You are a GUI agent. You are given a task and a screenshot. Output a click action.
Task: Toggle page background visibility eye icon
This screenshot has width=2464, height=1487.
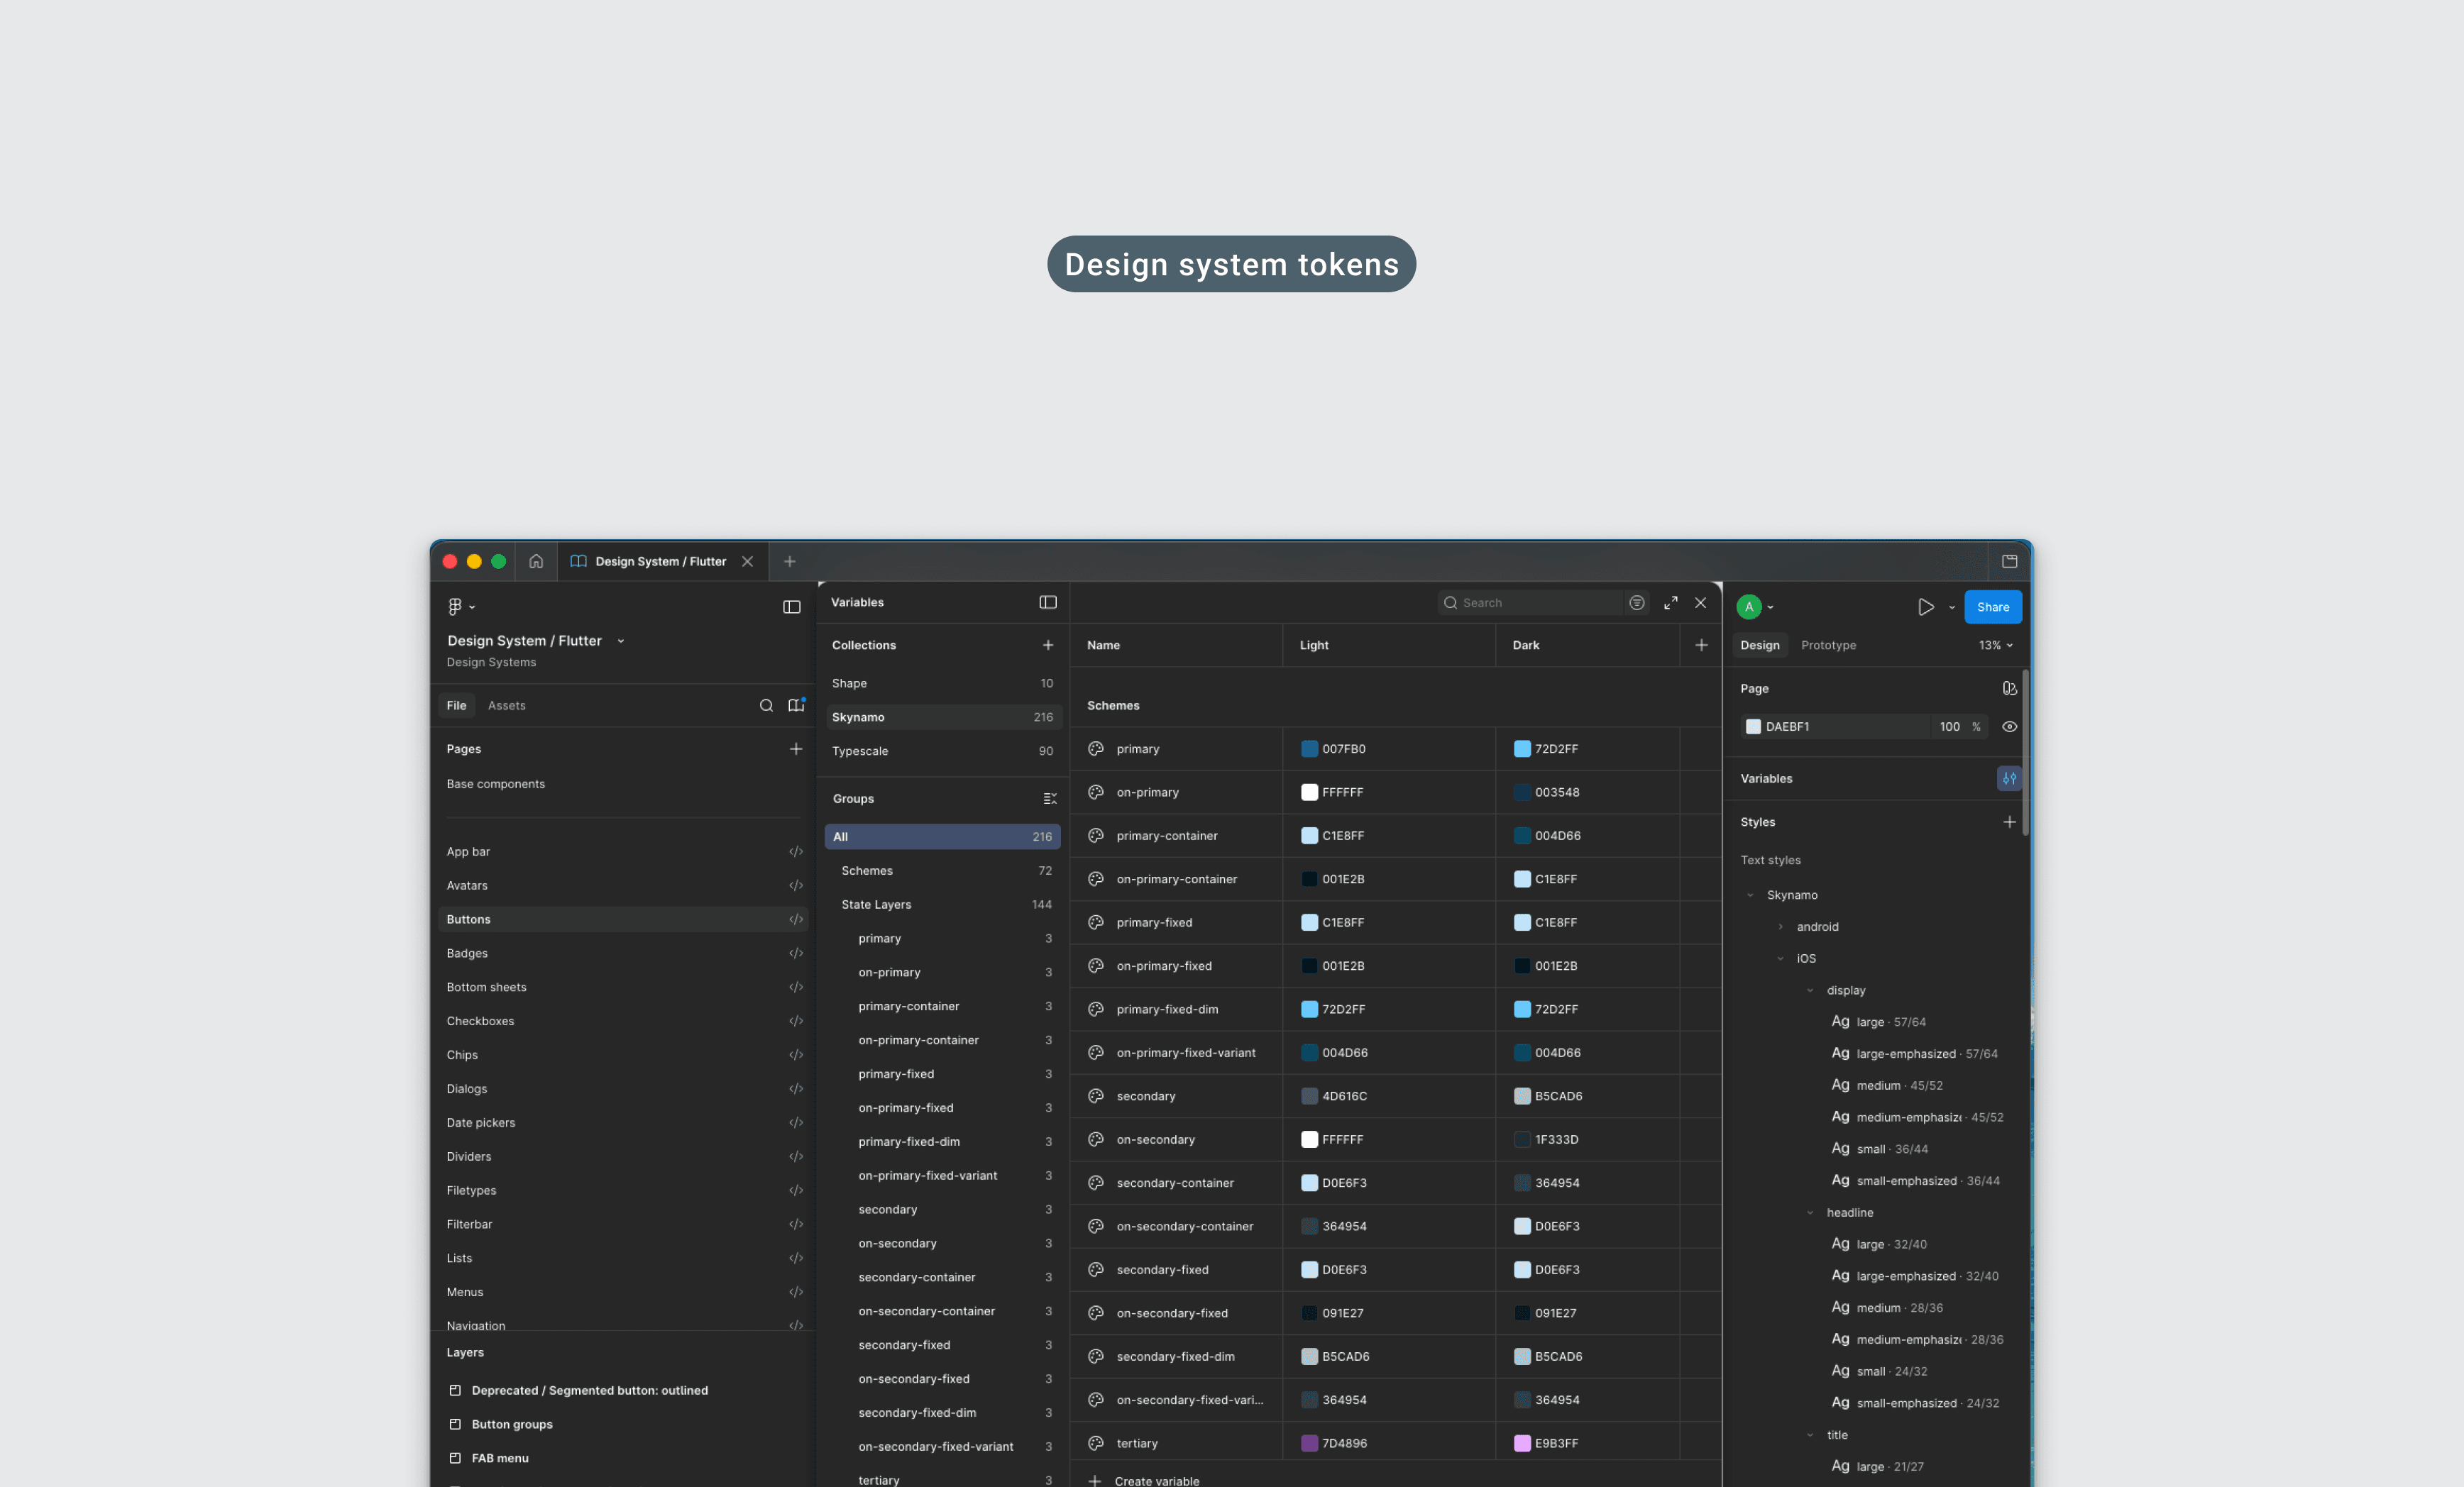tap(2009, 727)
